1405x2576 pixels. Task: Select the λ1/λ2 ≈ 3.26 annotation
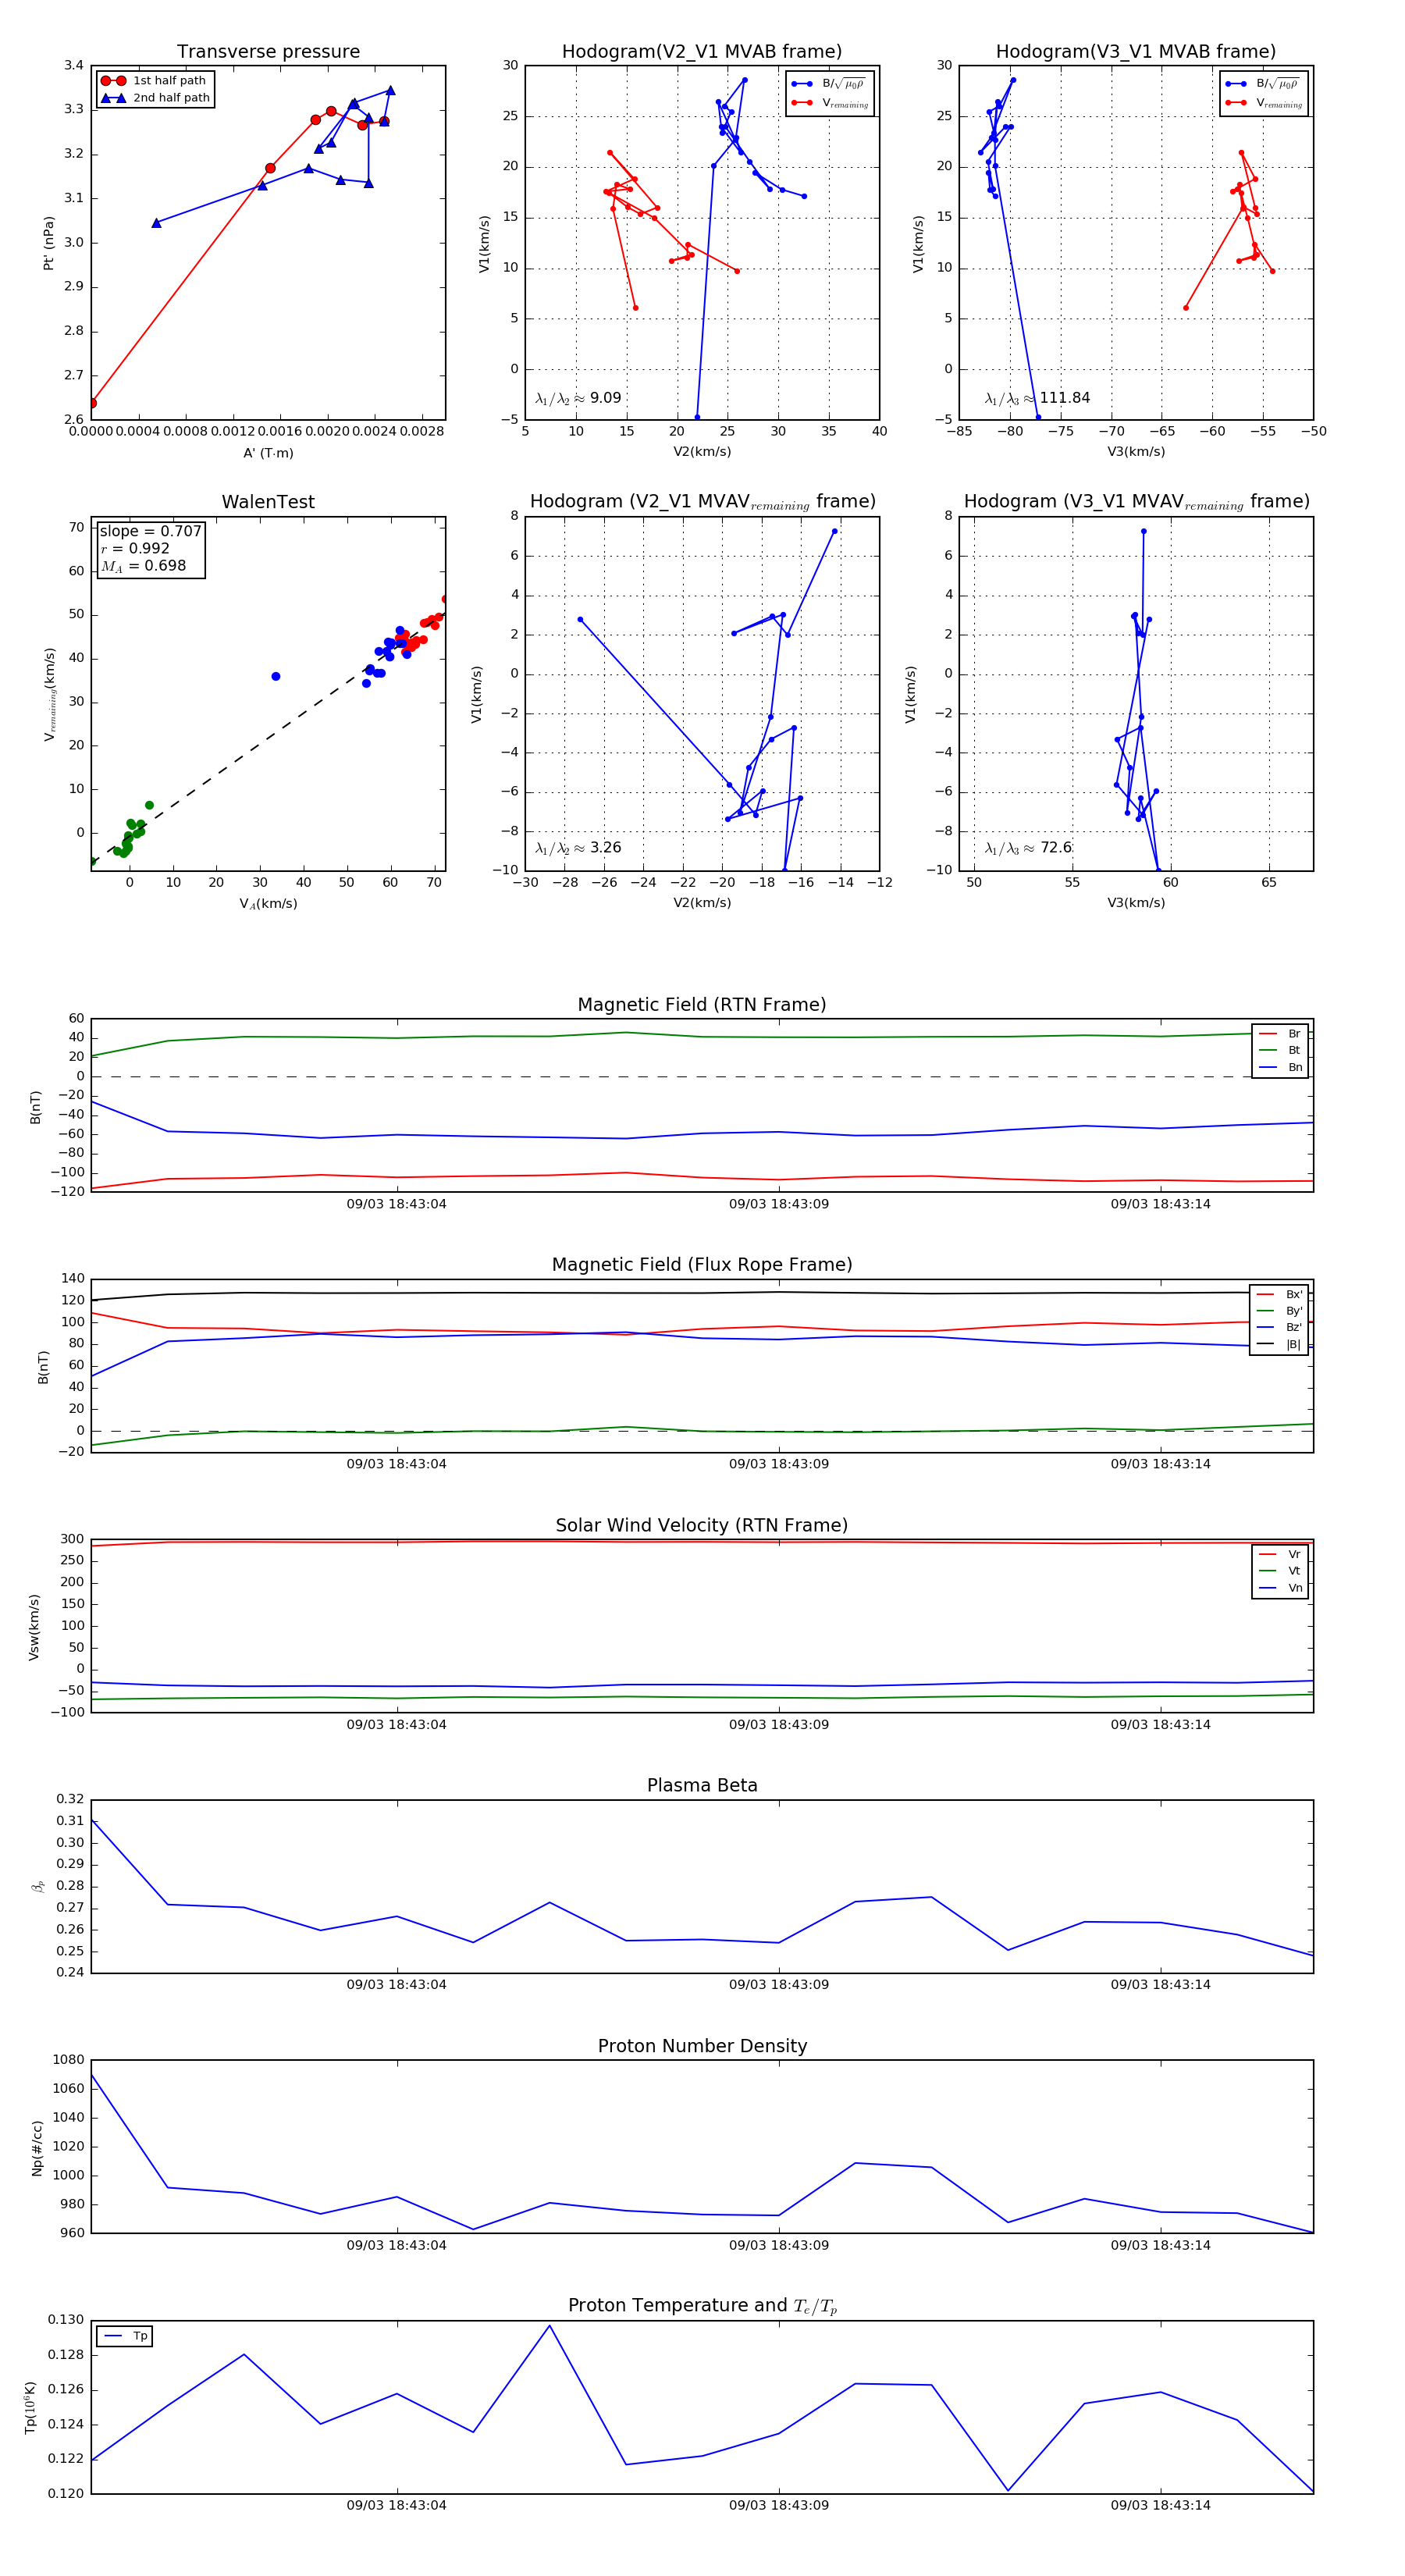point(578,848)
